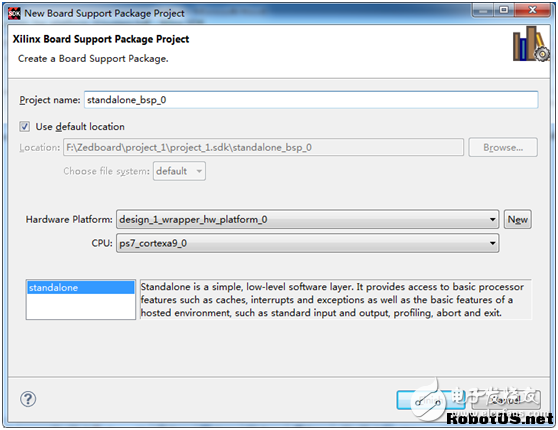Click the library books wizard banner icon
Screen dimensions: 558x430
coord(531,44)
